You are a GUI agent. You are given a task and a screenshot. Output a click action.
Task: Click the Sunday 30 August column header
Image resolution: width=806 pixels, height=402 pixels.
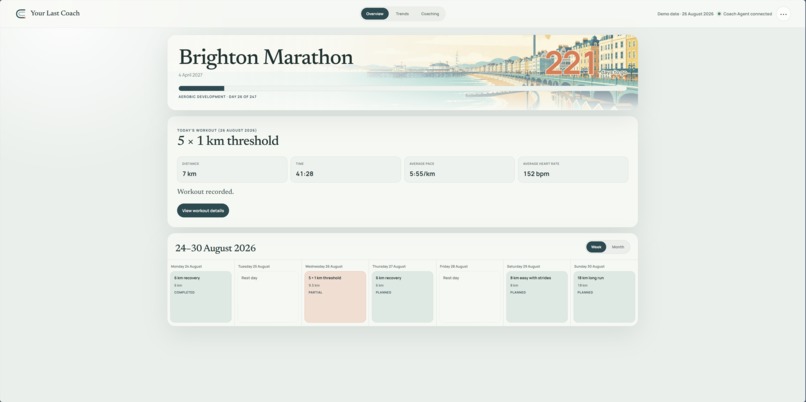click(589, 266)
